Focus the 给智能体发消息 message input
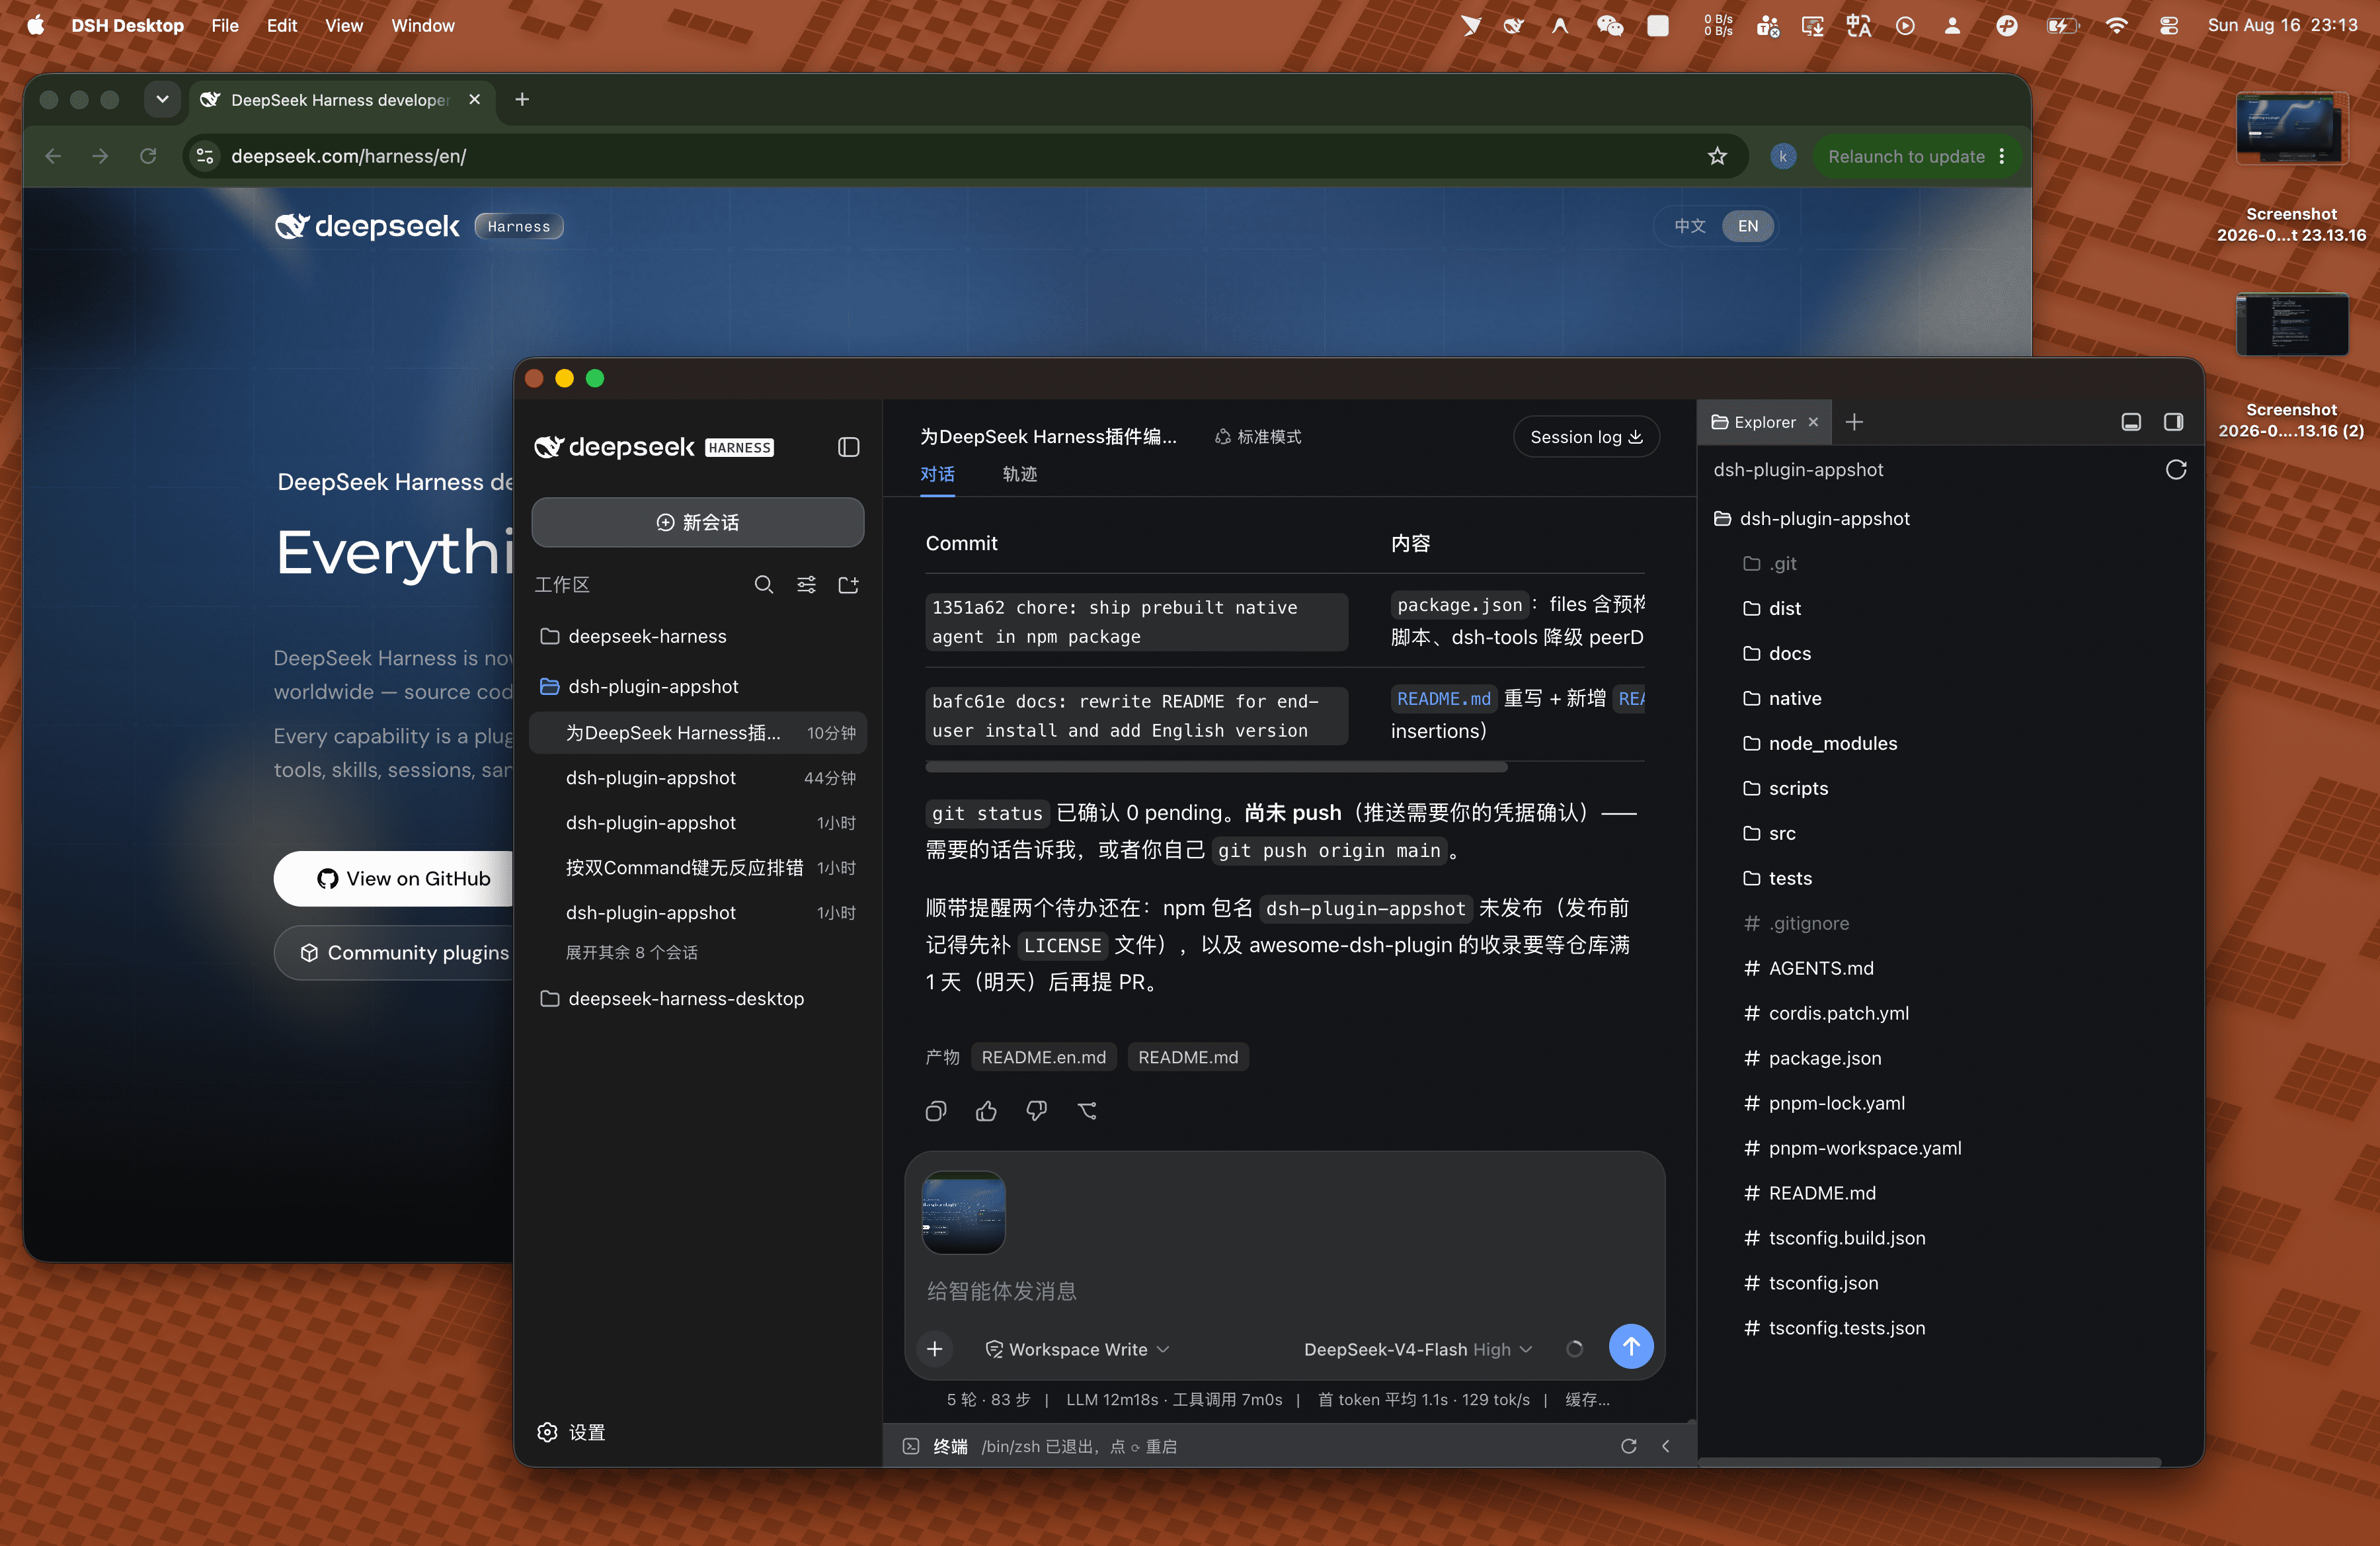 coord(1284,1291)
